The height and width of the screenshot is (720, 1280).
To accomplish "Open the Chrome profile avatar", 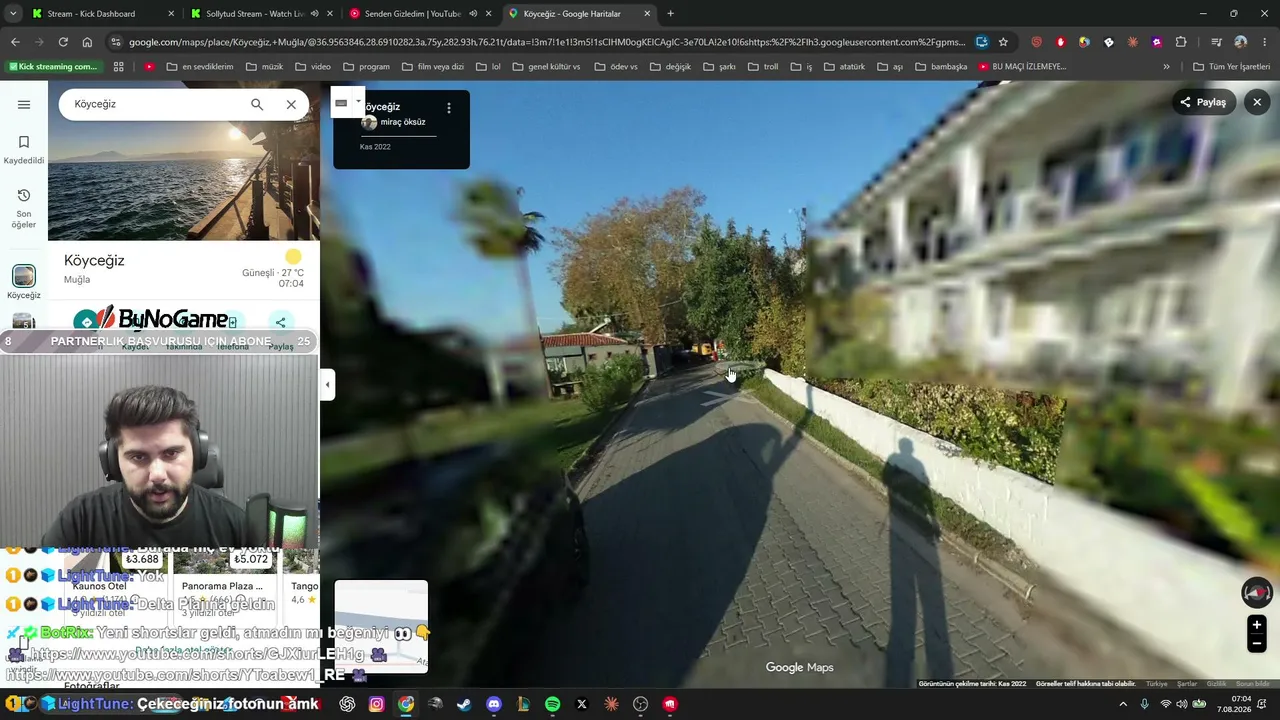I will click(1241, 42).
